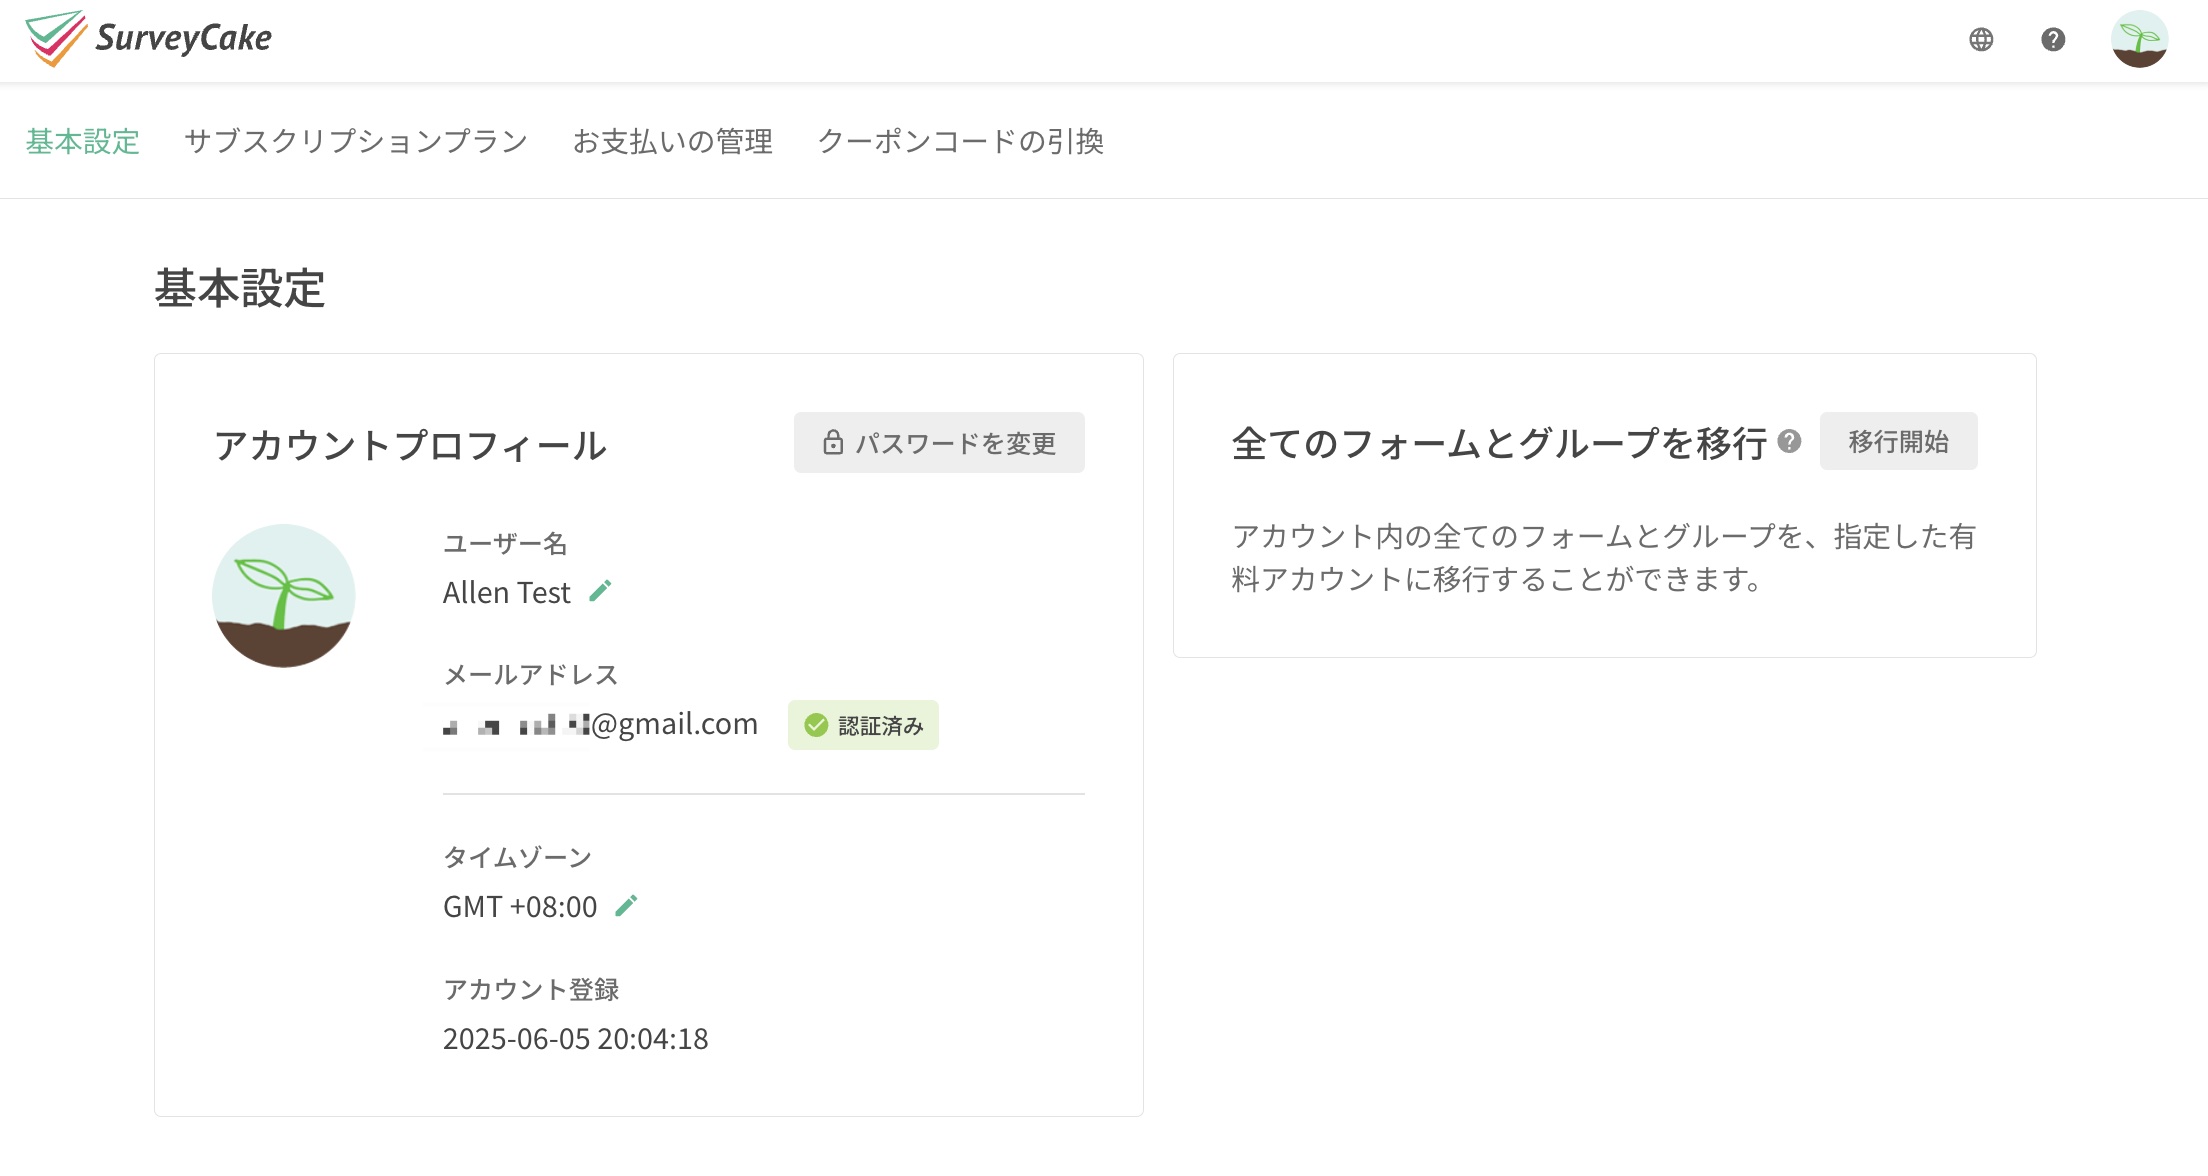This screenshot has height=1176, width=2208.
Task: Click the パスワードを変更 button
Action: pyautogui.click(x=939, y=442)
